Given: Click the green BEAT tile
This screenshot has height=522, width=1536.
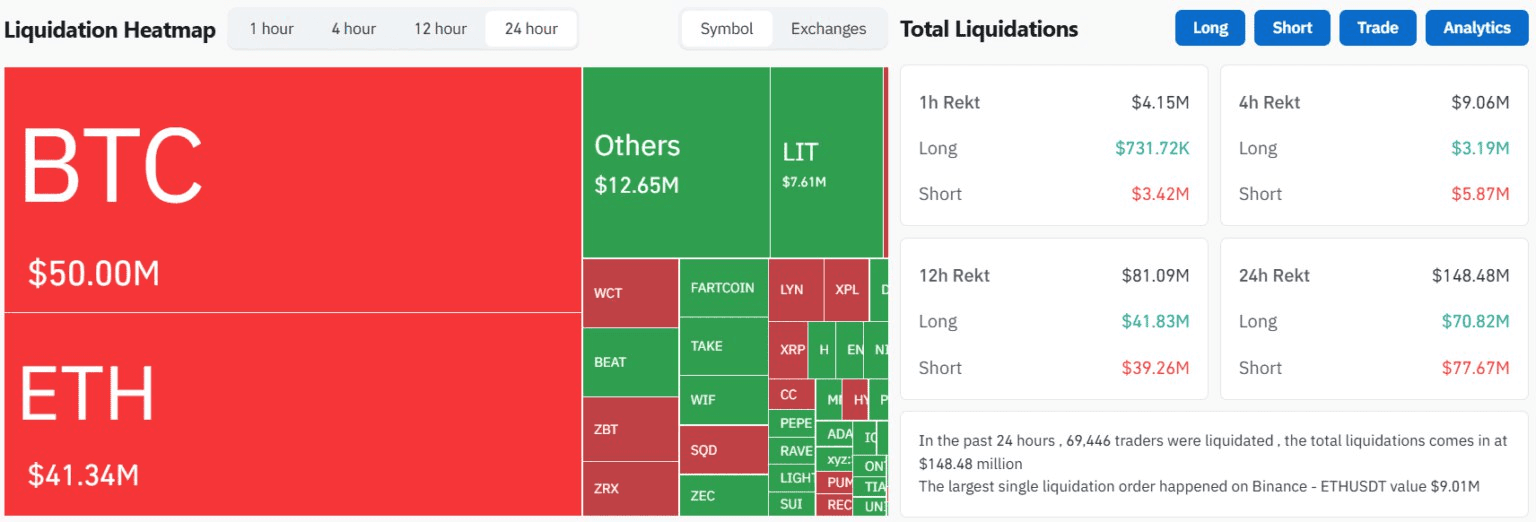Looking at the screenshot, I should click(630, 362).
